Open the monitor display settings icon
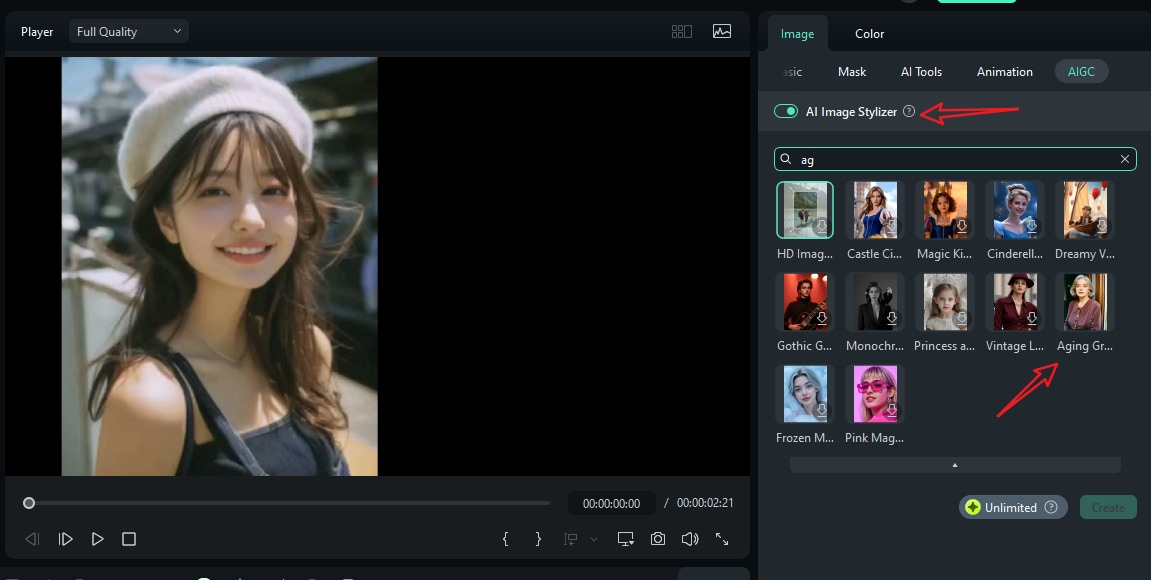The height and width of the screenshot is (580, 1151). pyautogui.click(x=625, y=539)
